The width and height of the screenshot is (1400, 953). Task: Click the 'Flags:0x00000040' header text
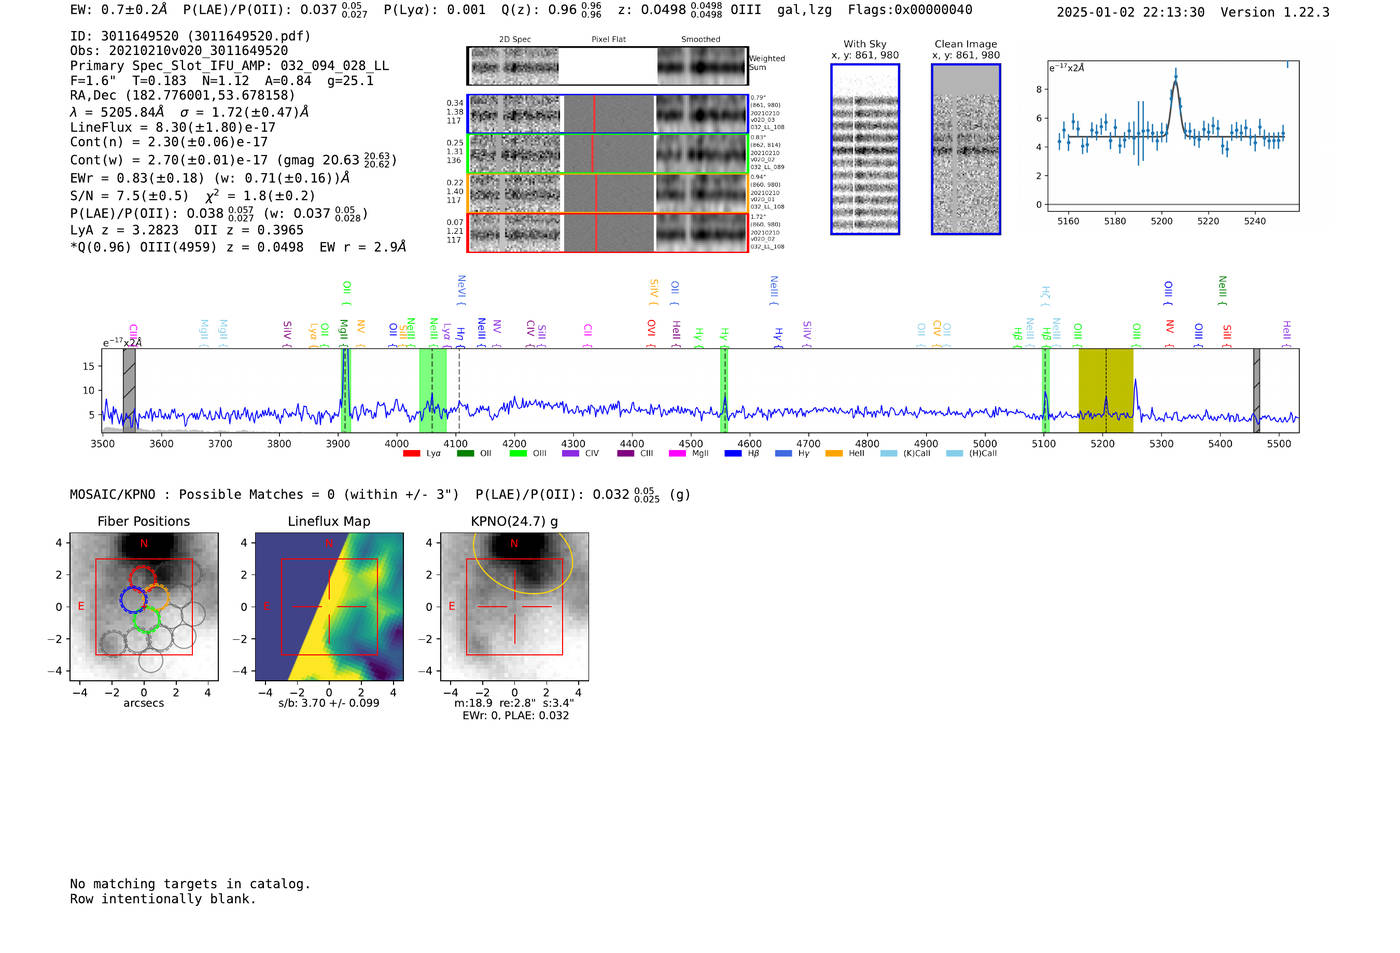[909, 10]
